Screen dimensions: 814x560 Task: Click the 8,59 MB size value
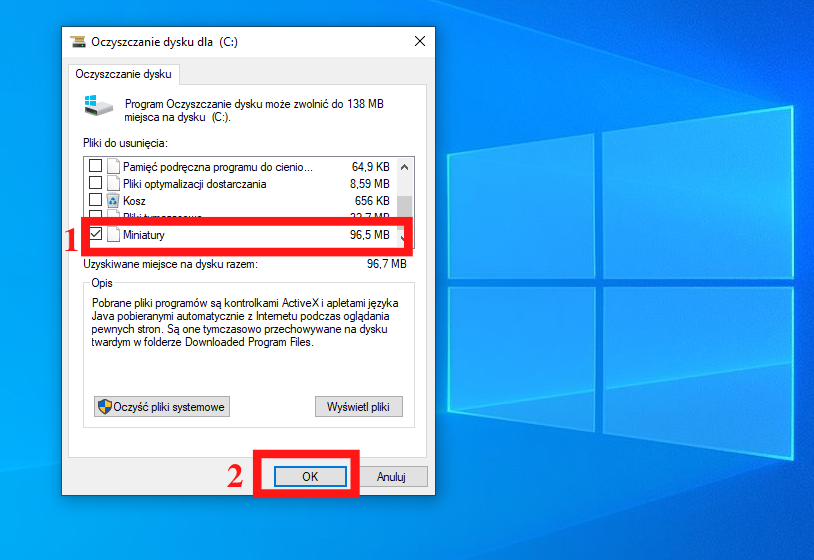point(370,184)
